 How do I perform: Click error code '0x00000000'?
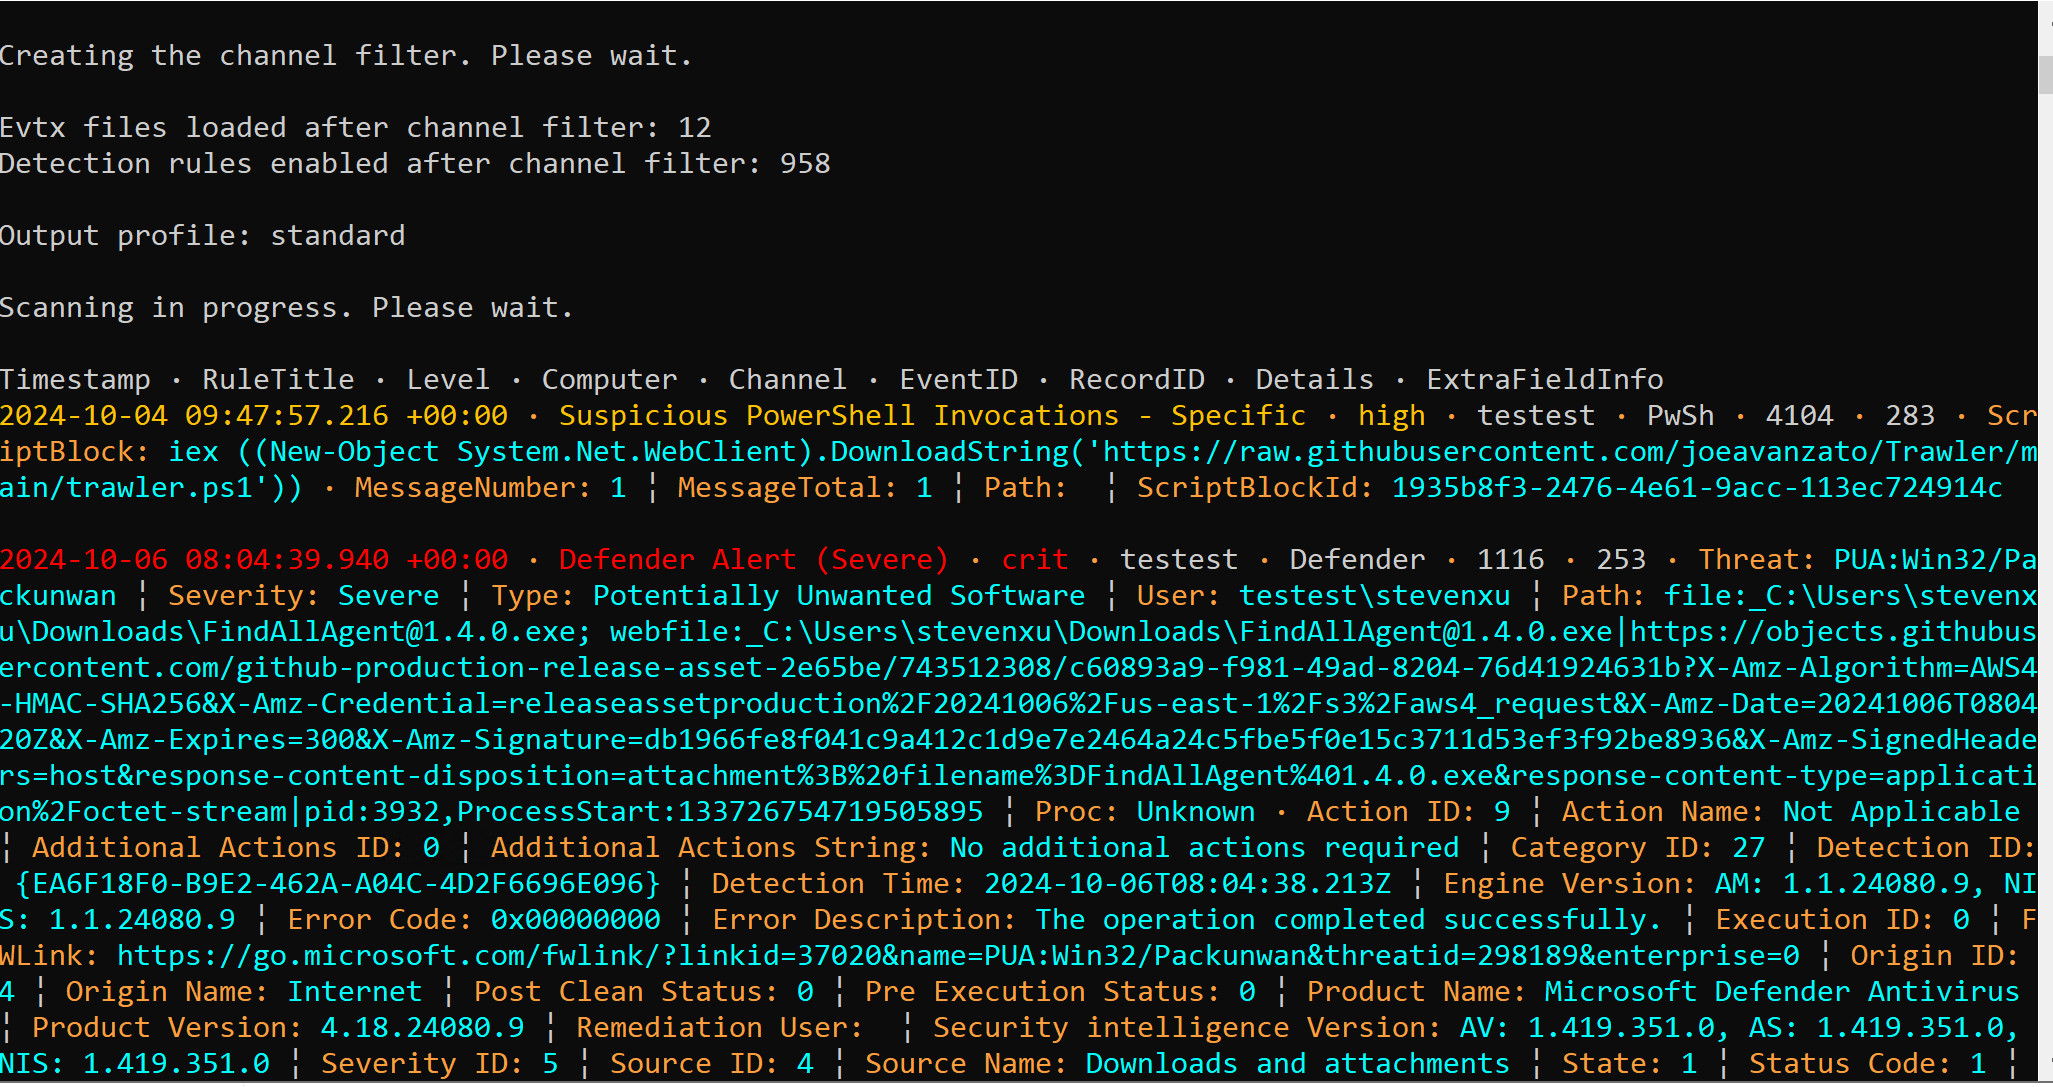tap(575, 920)
